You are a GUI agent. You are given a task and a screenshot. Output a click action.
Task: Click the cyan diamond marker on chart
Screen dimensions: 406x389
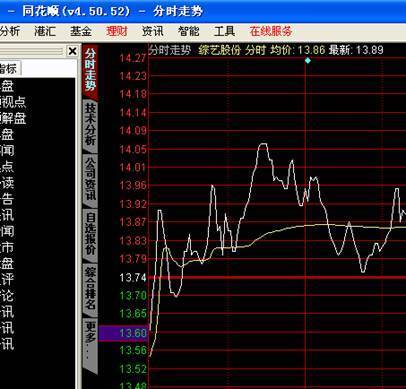[x=308, y=60]
